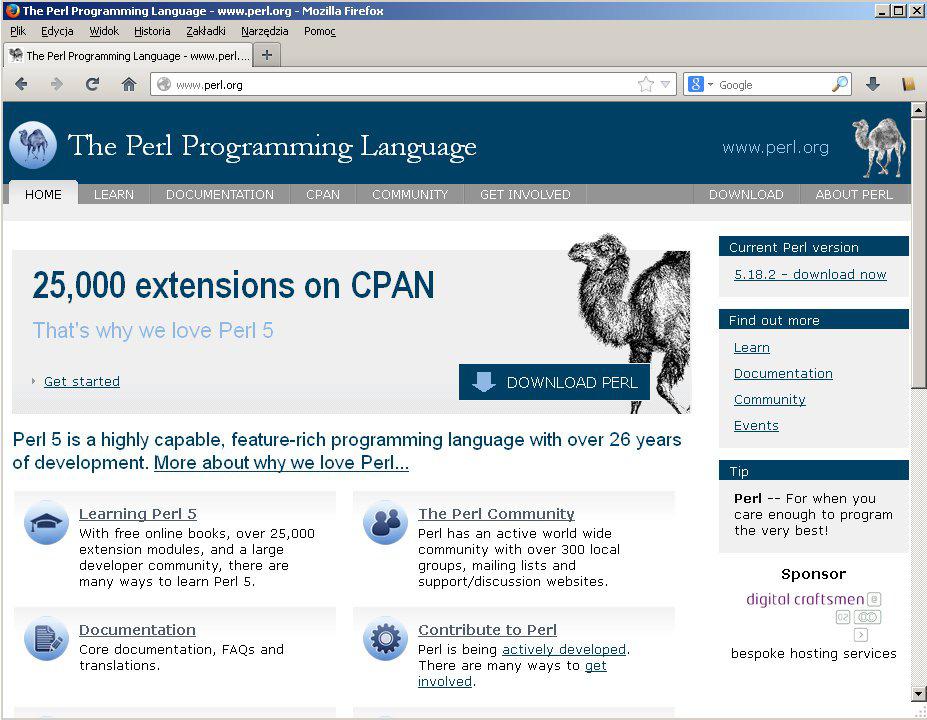Open the Historia menu
Screen dimensions: 927x720
tap(152, 31)
